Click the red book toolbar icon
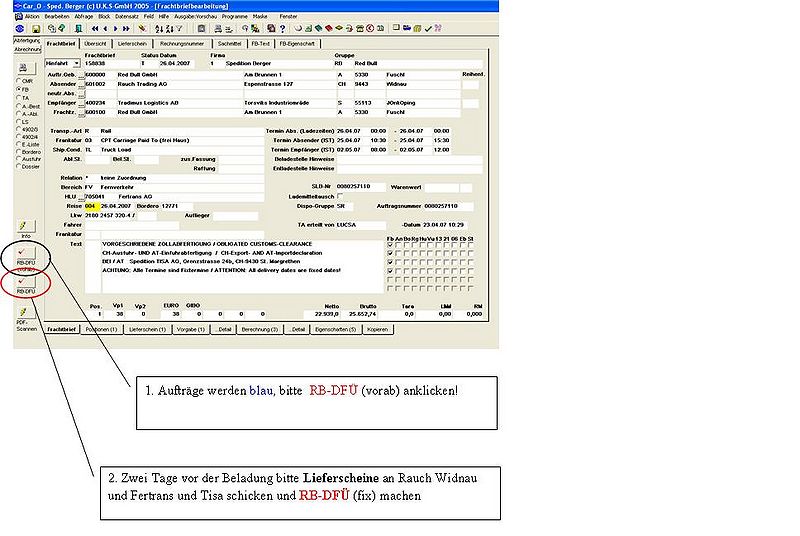 [329, 29]
